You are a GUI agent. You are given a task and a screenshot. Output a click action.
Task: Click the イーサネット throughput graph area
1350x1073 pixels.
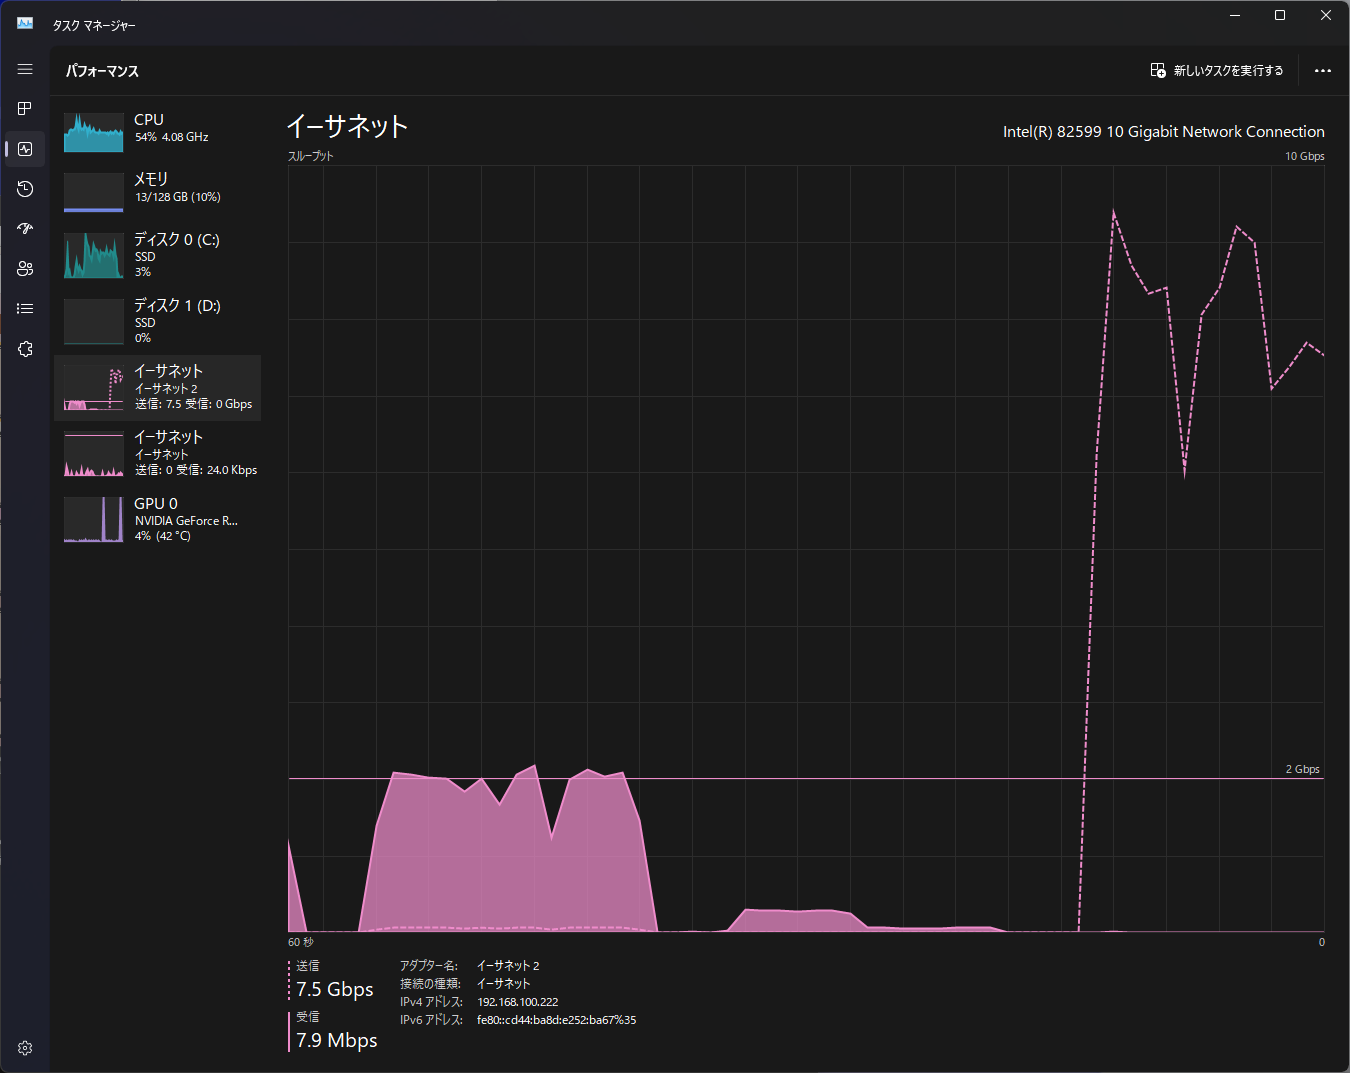pyautogui.click(x=805, y=548)
